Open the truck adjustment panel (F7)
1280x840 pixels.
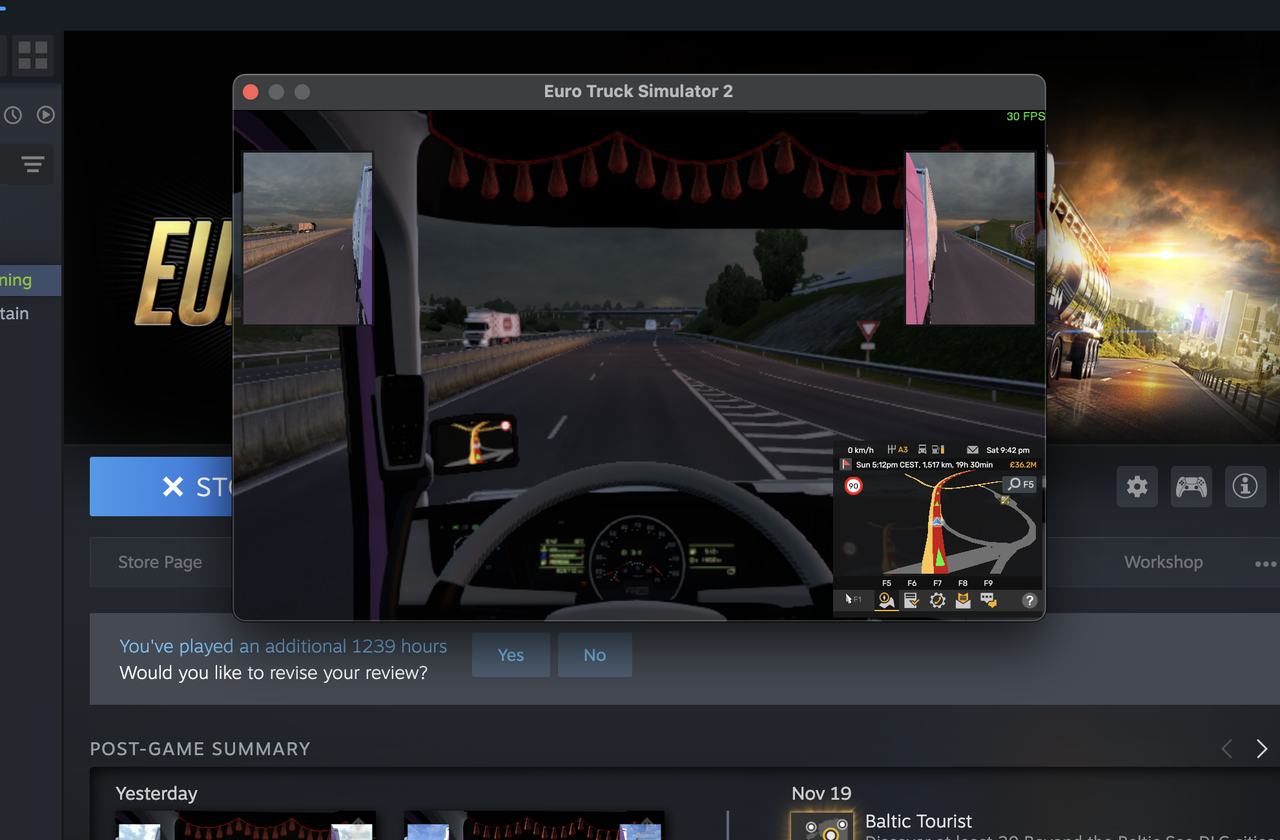937,600
